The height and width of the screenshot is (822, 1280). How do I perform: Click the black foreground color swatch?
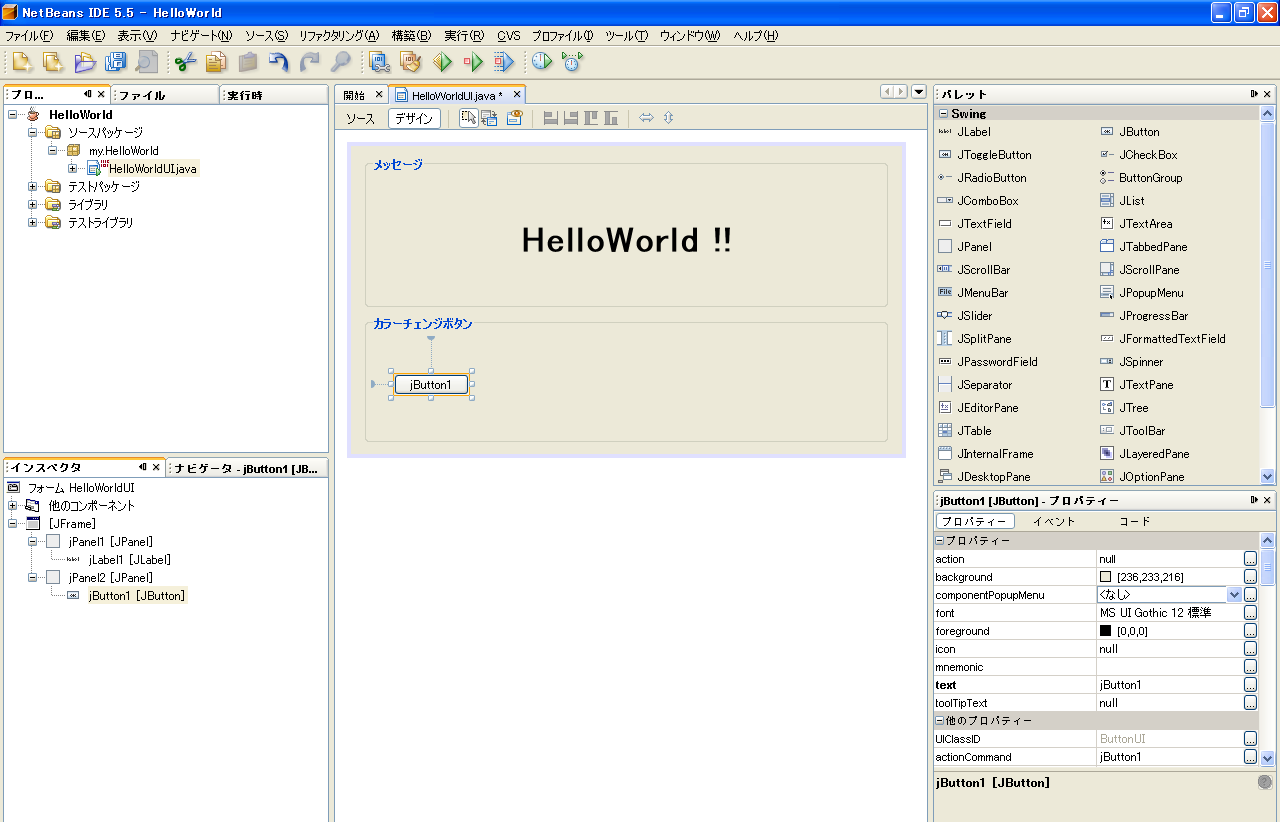click(x=1106, y=631)
